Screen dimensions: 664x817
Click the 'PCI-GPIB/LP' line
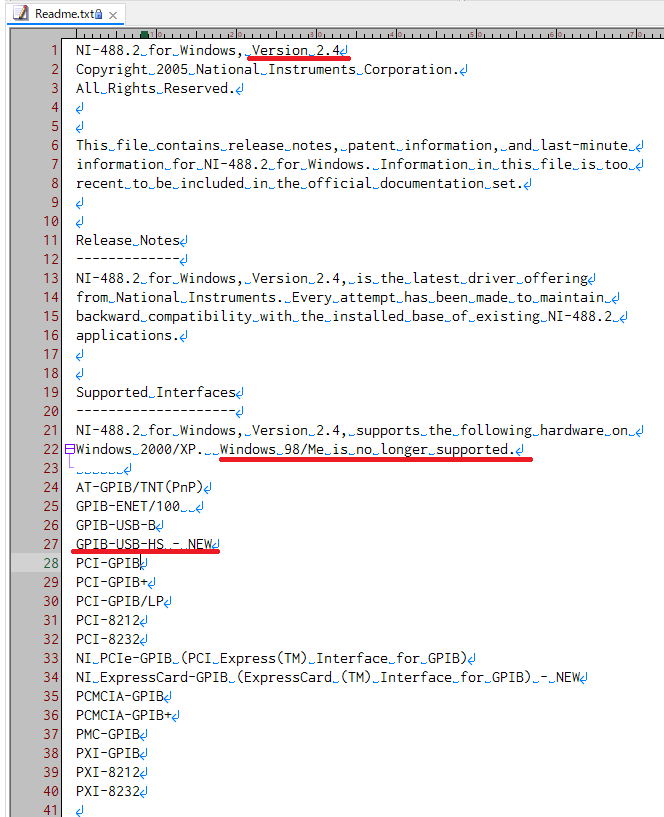[120, 601]
